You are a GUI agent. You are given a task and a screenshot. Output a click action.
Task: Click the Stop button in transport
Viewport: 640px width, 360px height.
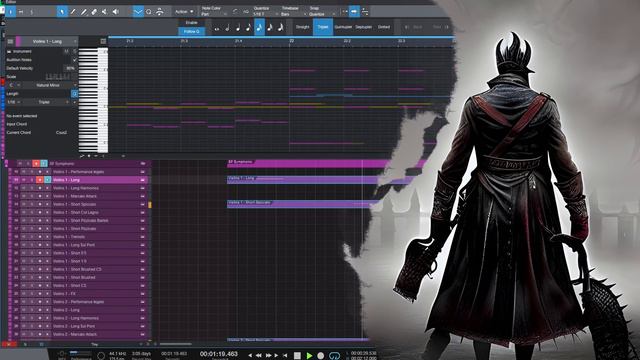(297, 356)
